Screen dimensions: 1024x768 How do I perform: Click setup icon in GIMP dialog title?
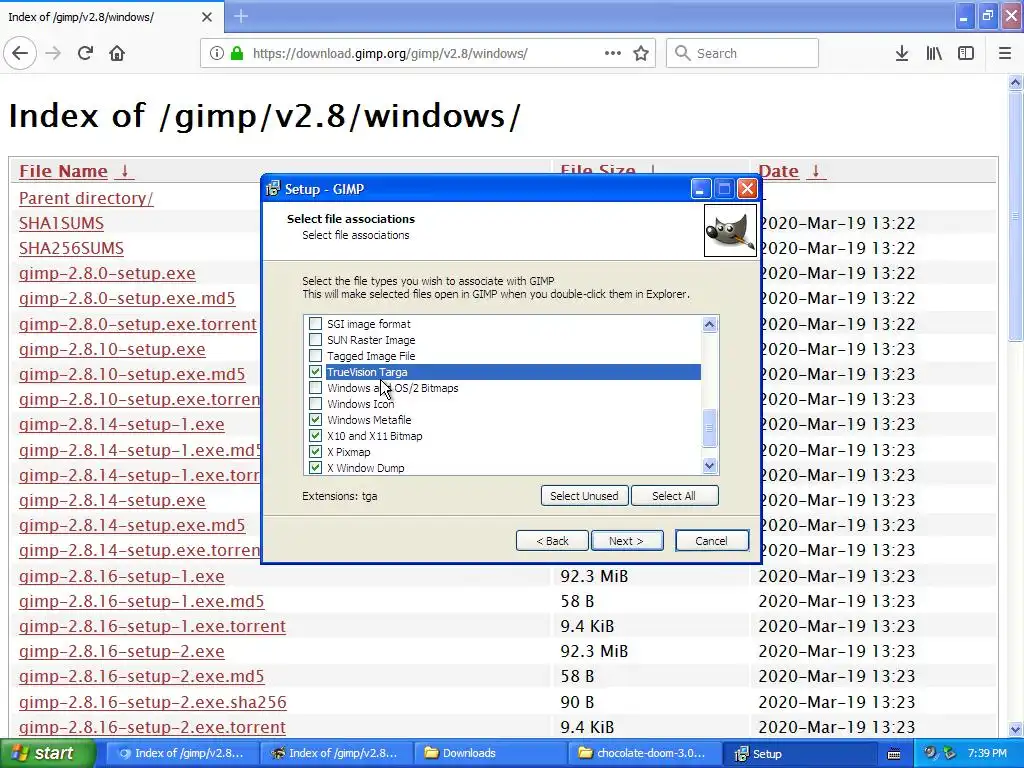[273, 189]
